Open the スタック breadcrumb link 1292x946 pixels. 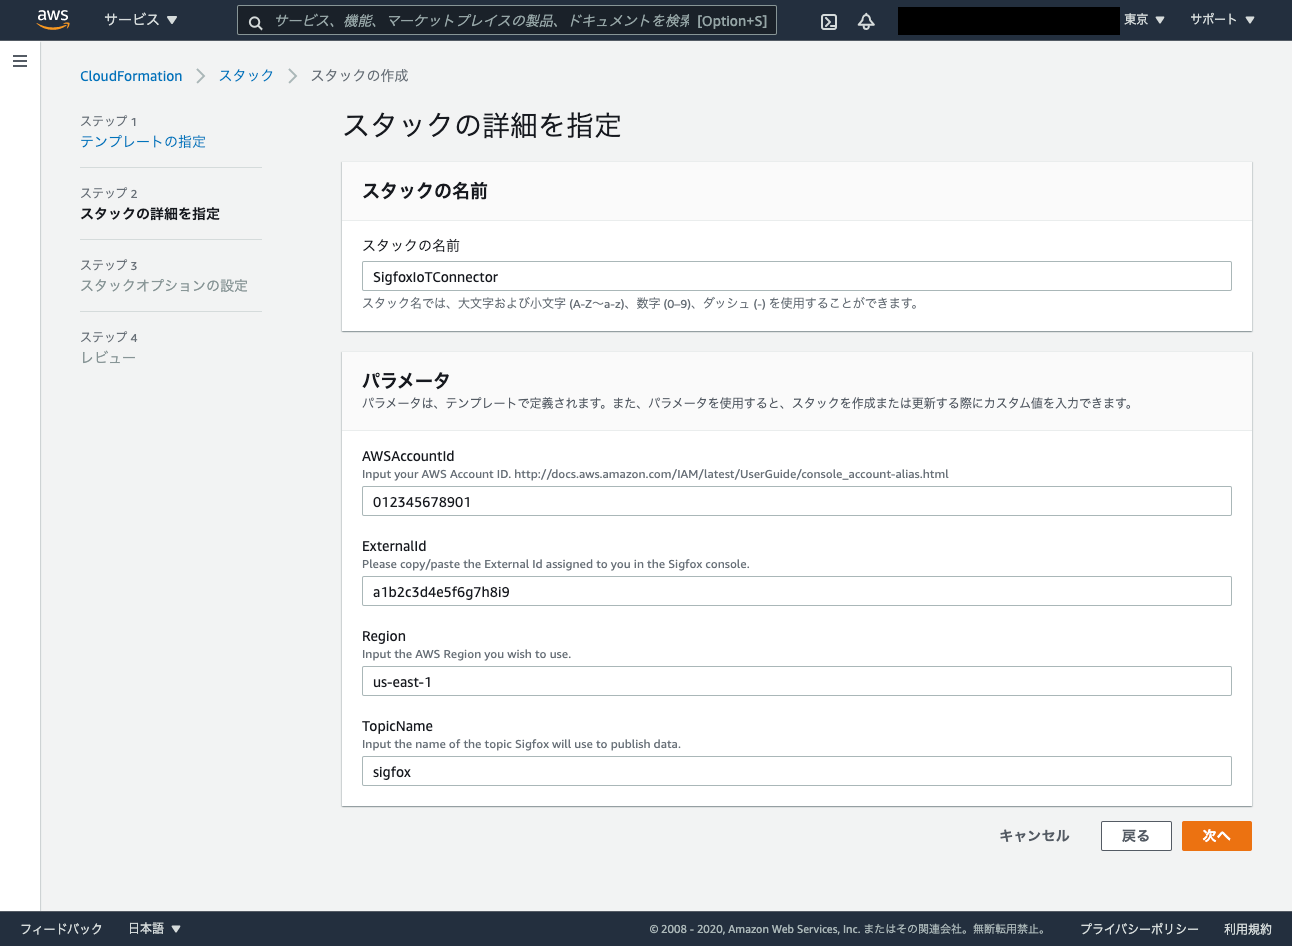246,75
